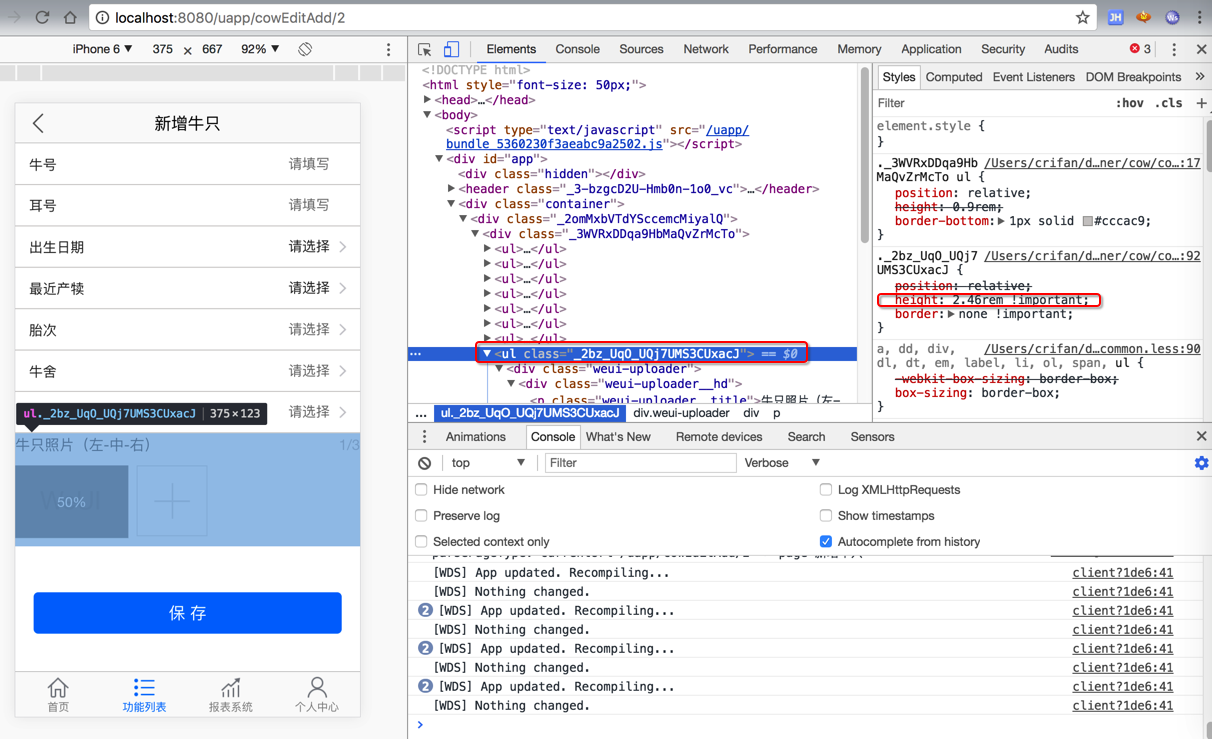Click the back arrow in app header
Viewport: 1212px width, 740px height.
pos(39,123)
